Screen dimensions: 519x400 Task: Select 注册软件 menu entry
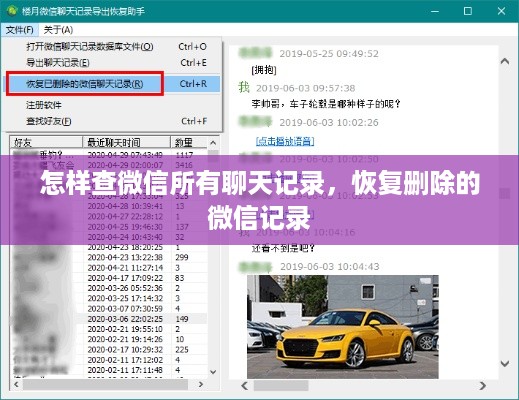[x=113, y=105]
